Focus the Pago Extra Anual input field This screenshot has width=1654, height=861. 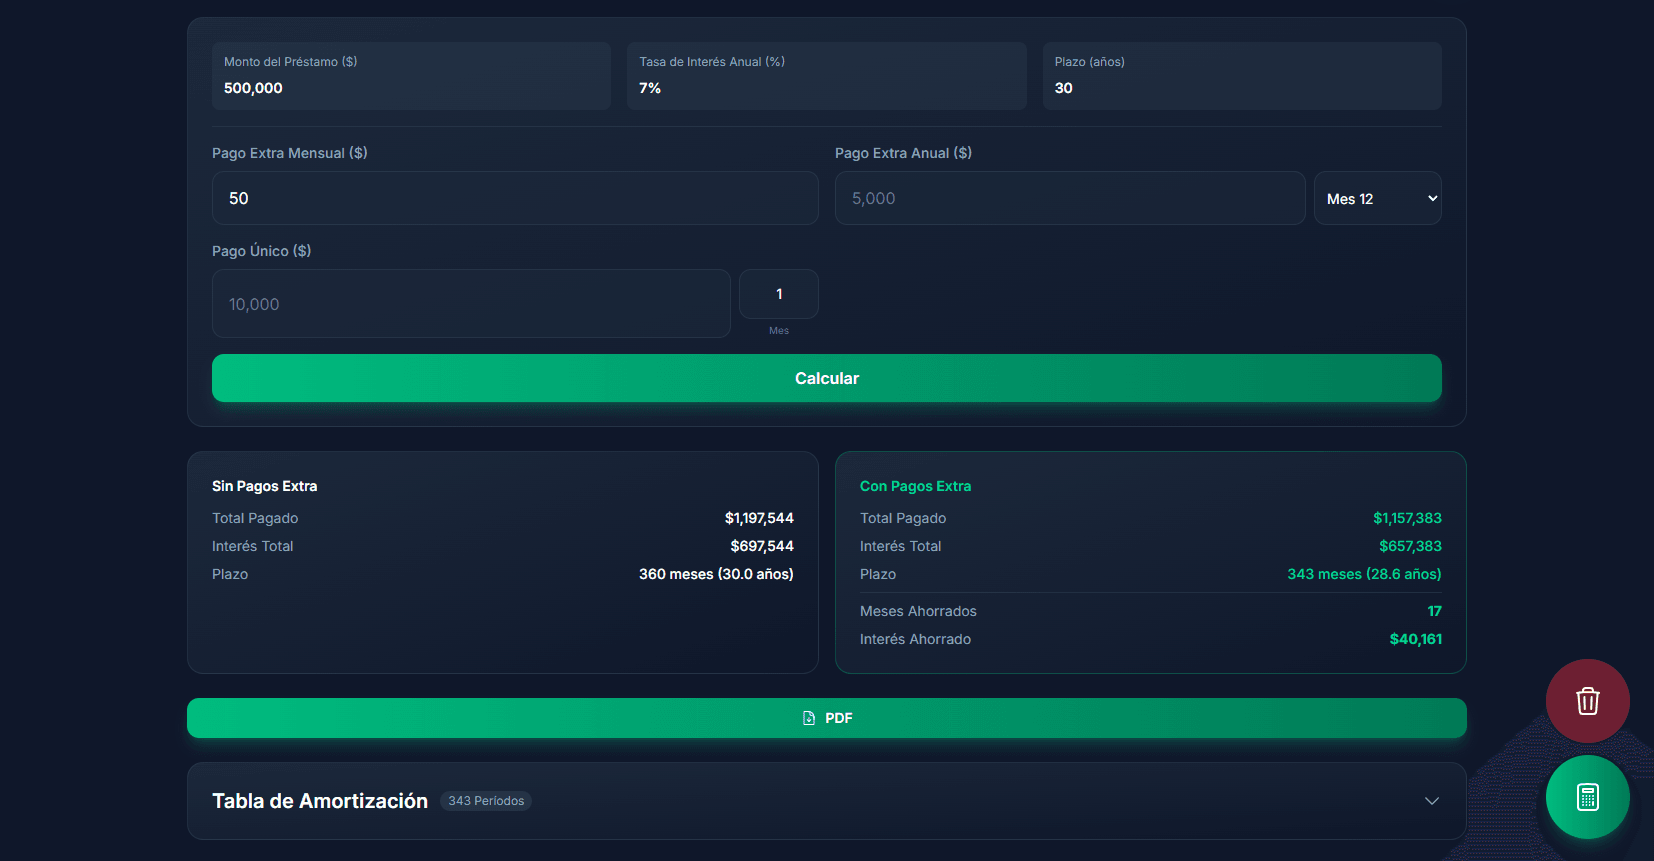coord(1070,198)
